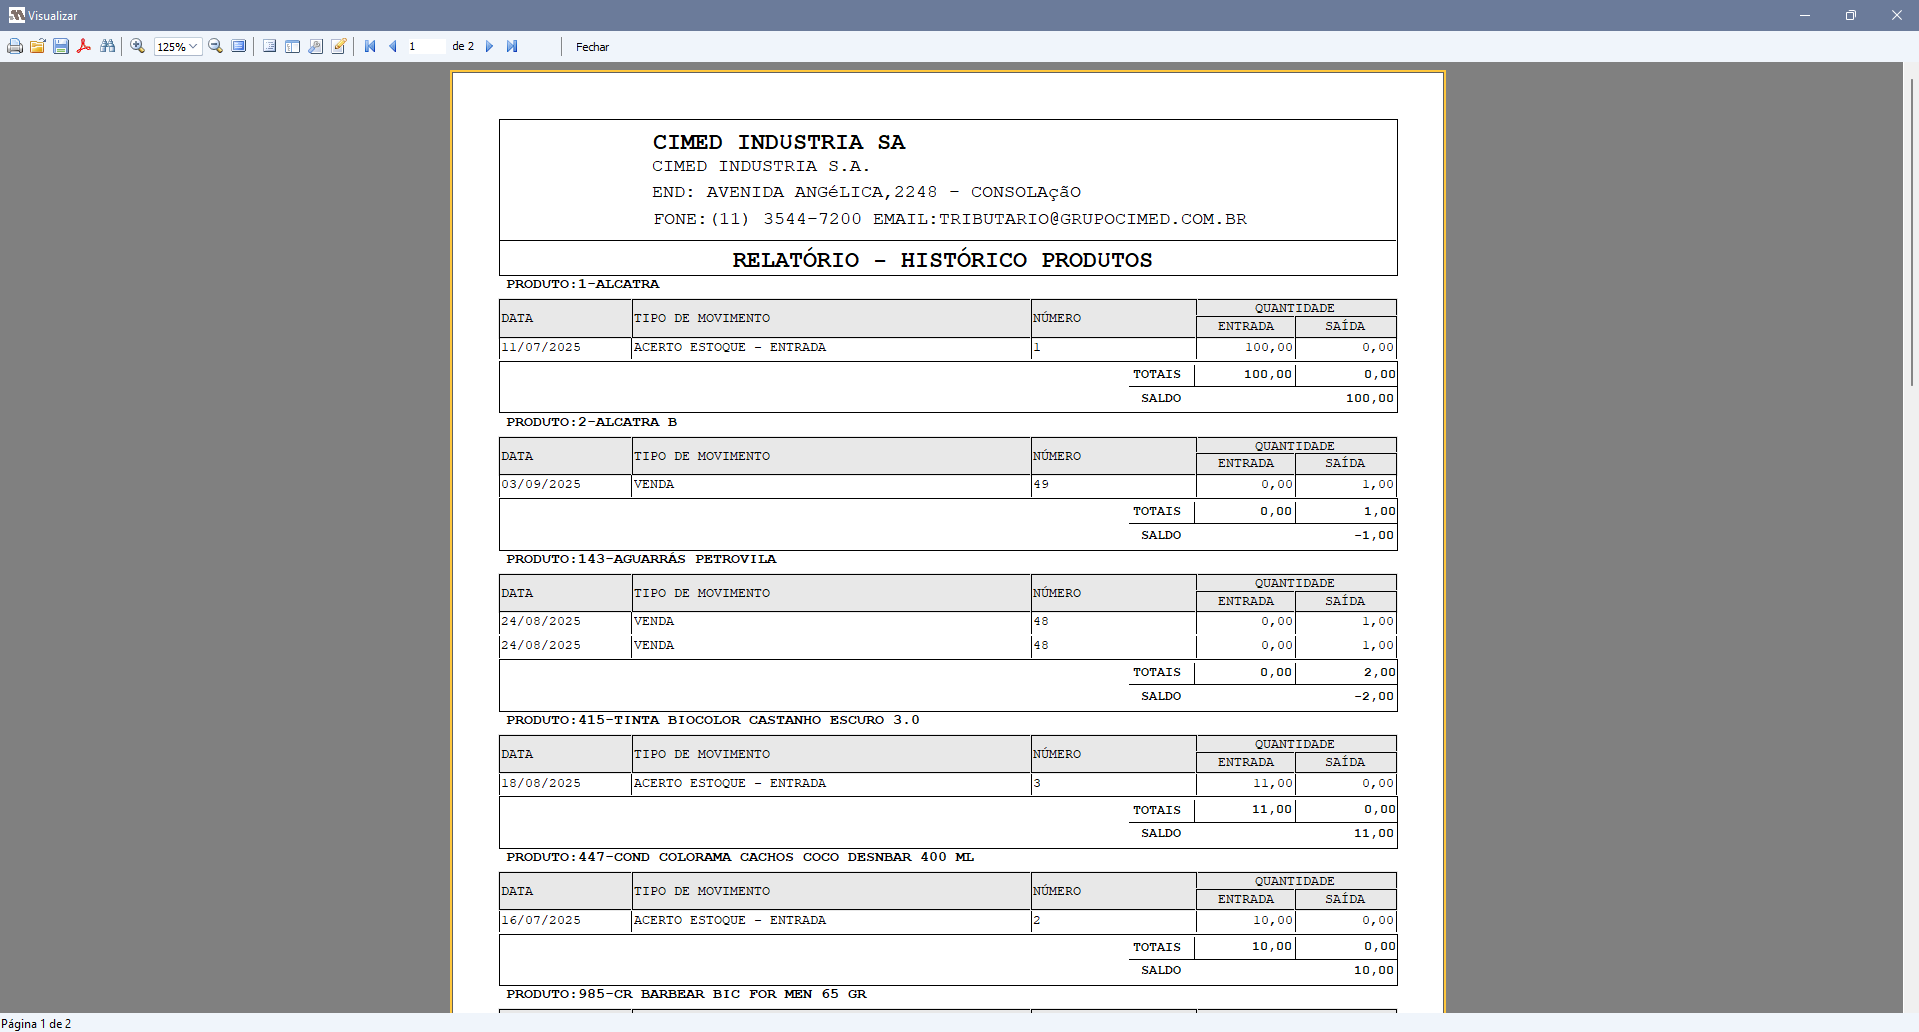Viewport: 1919px width, 1032px height.
Task: Minimize the Visualizar window
Action: [x=1805, y=15]
